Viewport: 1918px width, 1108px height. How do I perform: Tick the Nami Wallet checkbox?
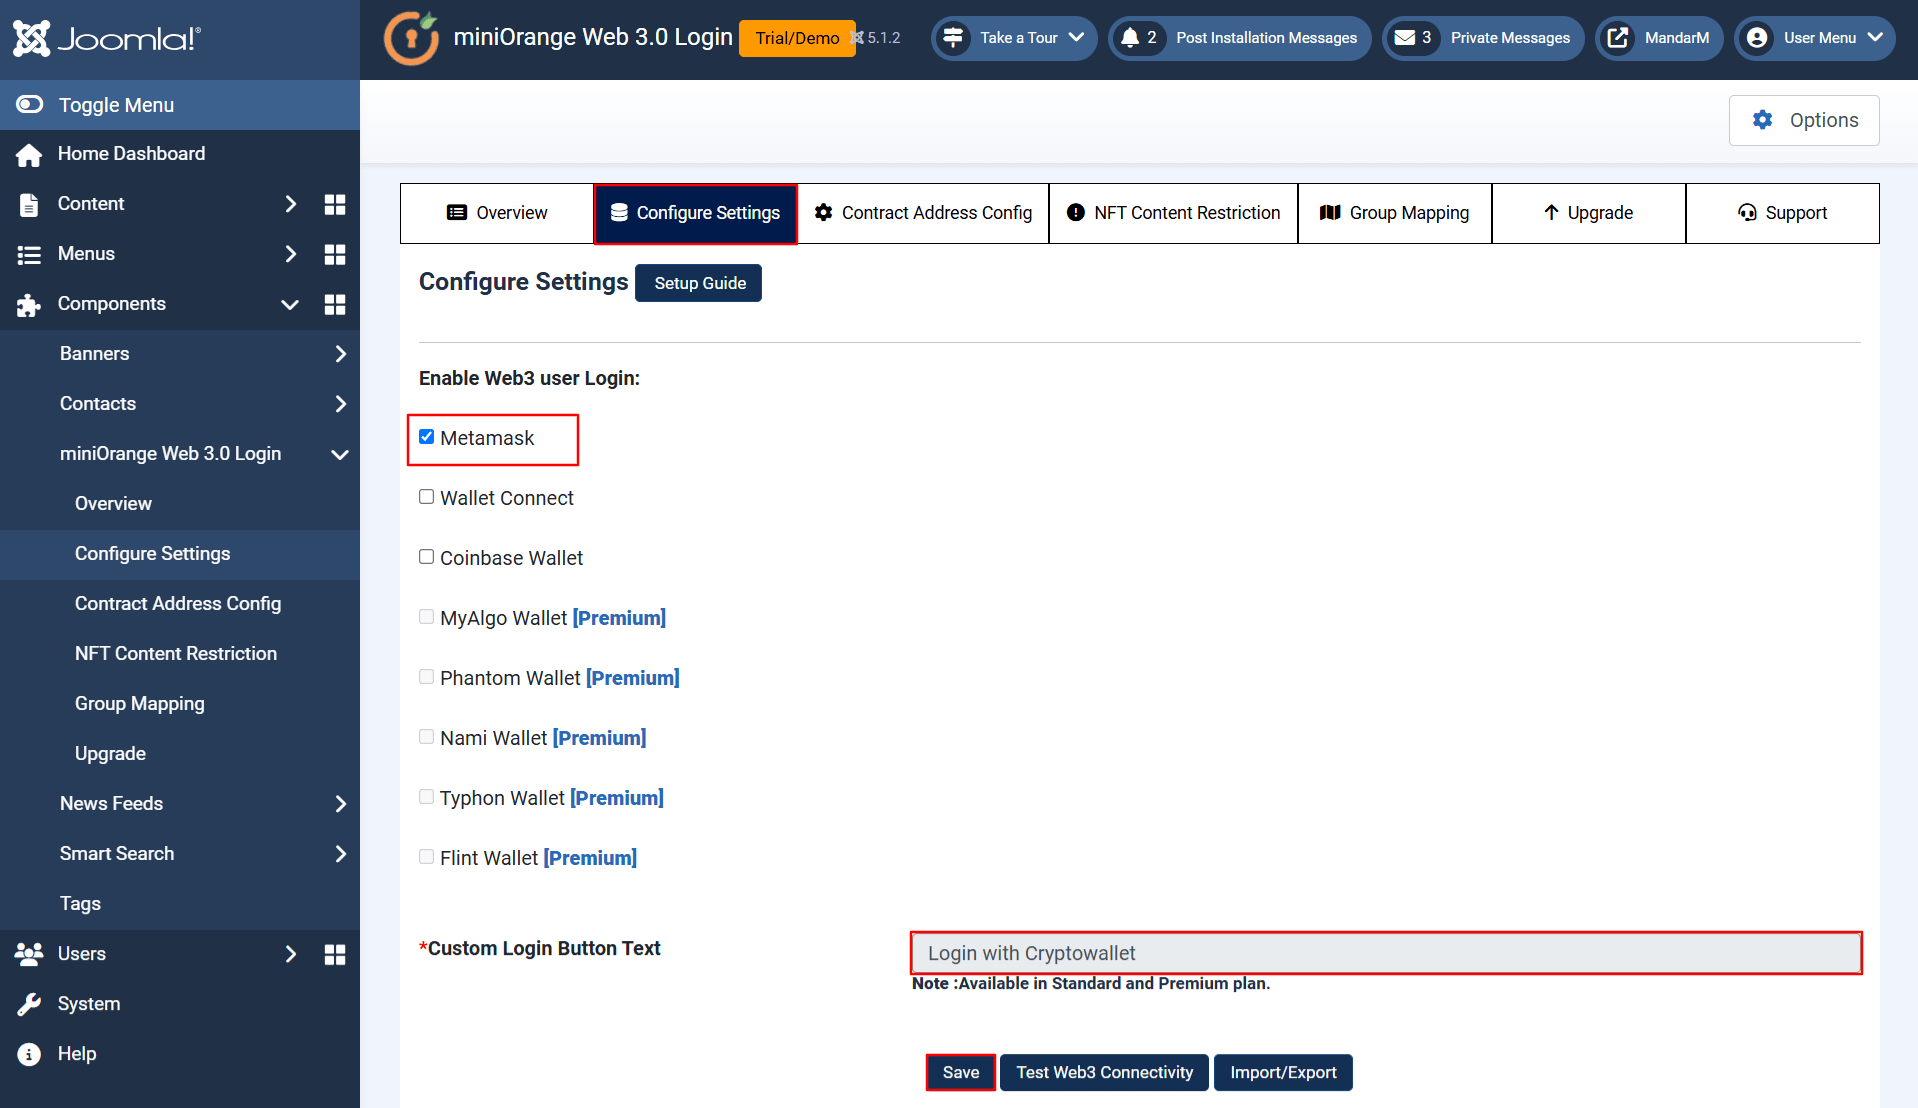click(427, 737)
